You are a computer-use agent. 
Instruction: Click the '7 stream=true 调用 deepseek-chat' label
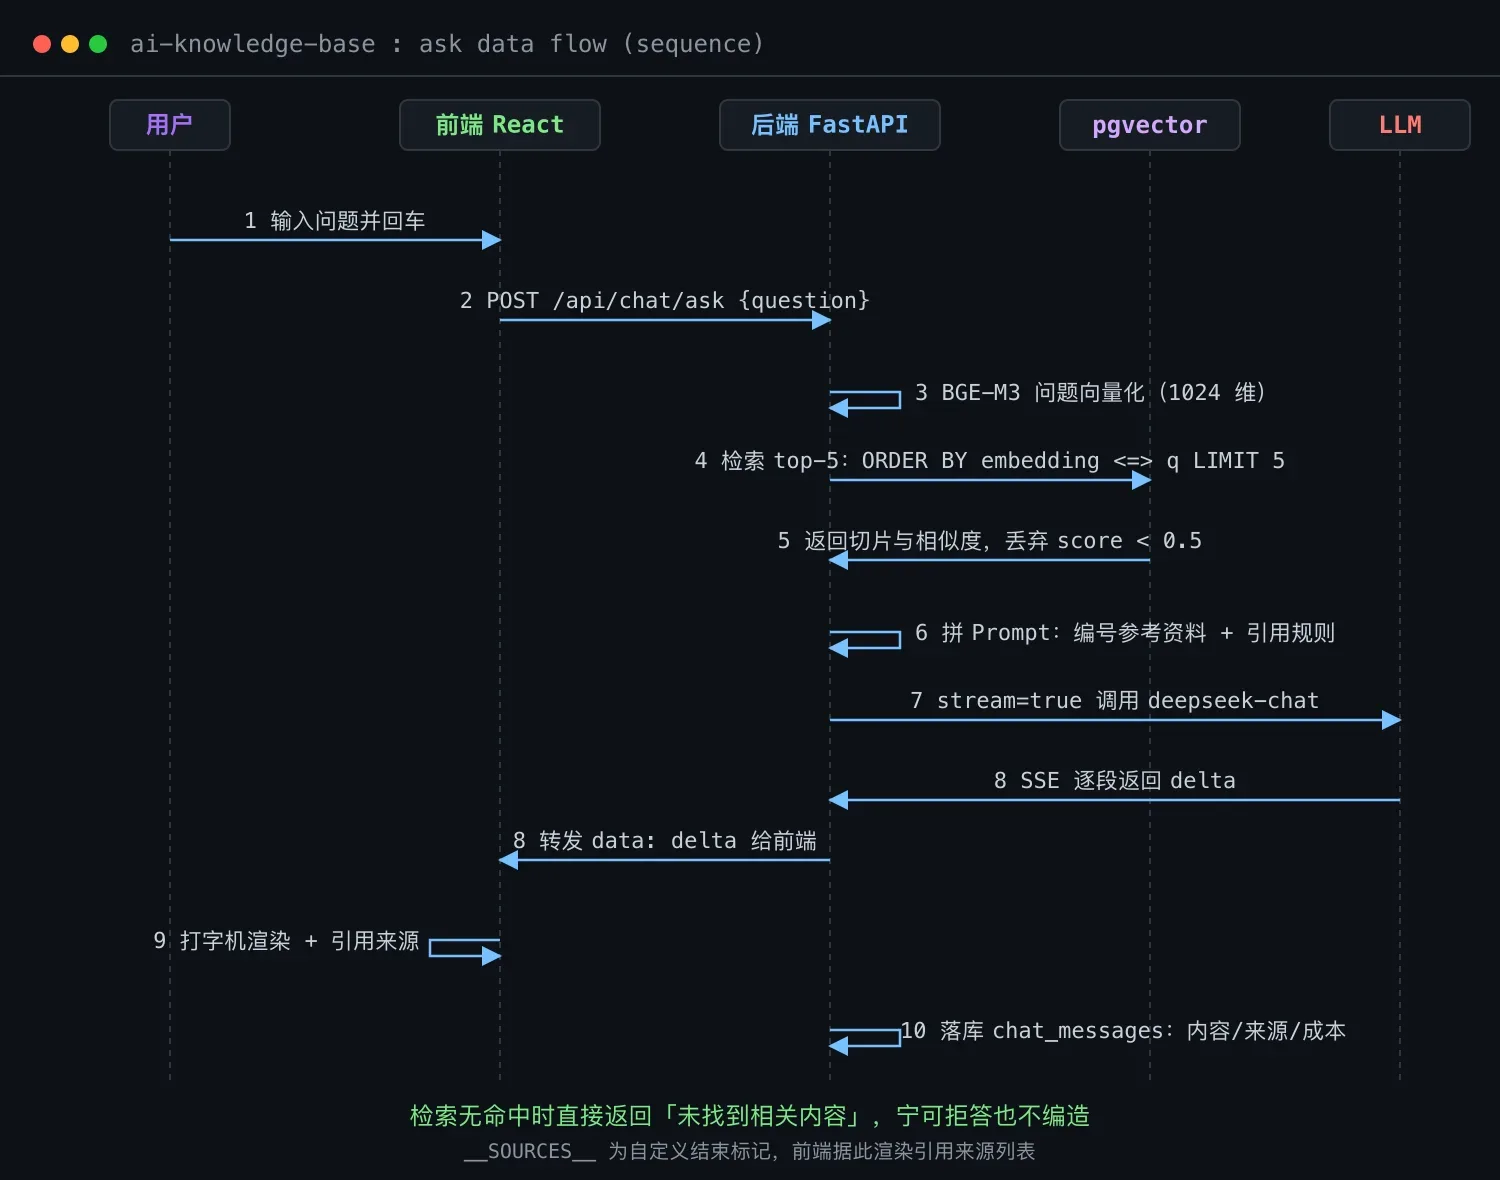[1115, 700]
